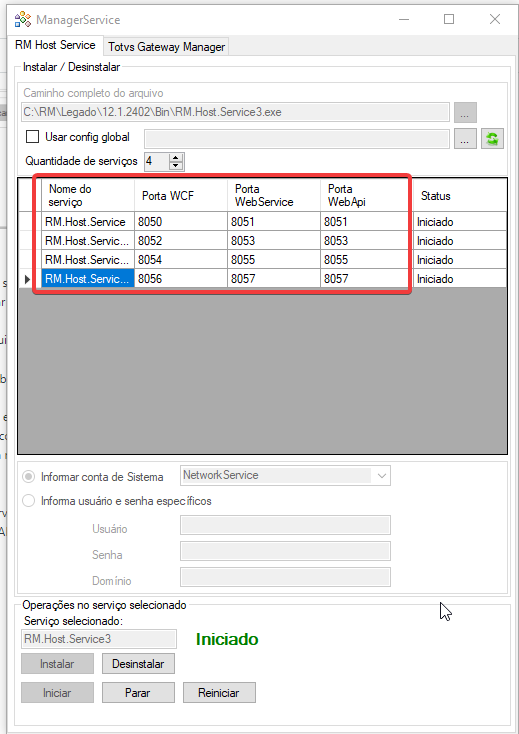
Task: Click the Instalar button
Action: [57, 664]
